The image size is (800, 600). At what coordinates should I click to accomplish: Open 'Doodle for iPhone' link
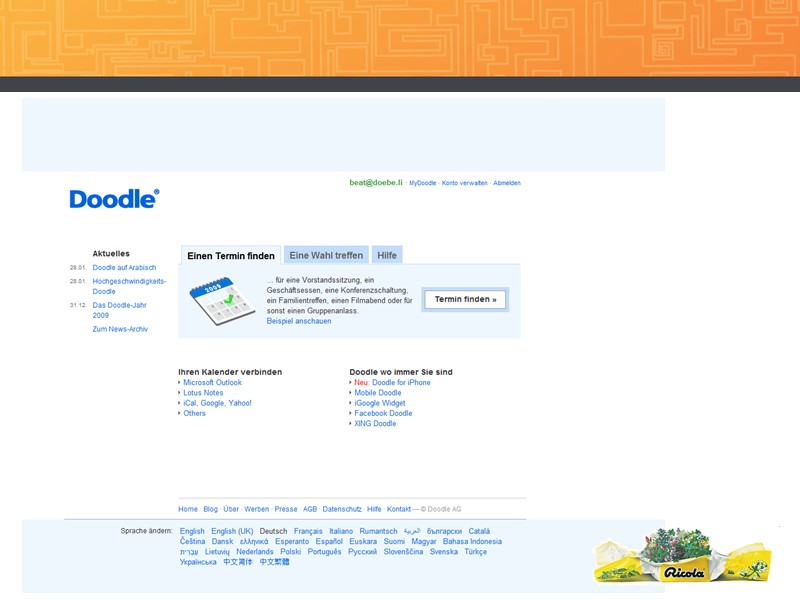click(401, 382)
